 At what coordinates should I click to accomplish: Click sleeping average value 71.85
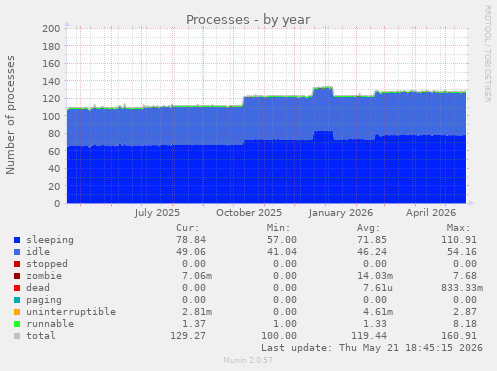click(x=372, y=240)
